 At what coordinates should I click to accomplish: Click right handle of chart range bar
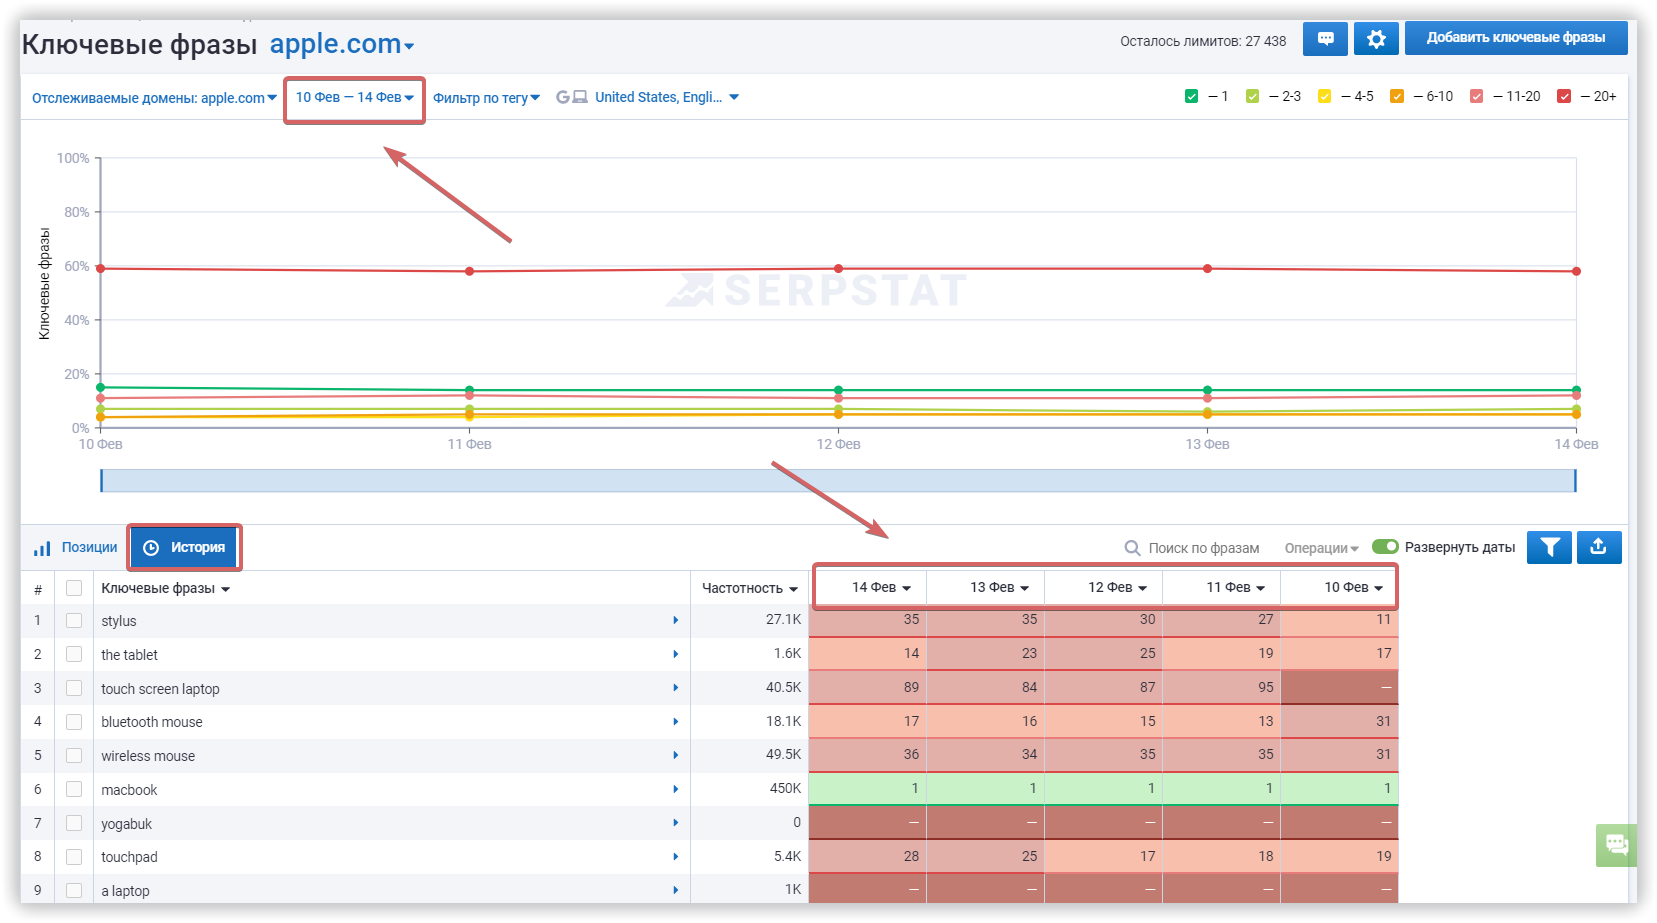1576,480
